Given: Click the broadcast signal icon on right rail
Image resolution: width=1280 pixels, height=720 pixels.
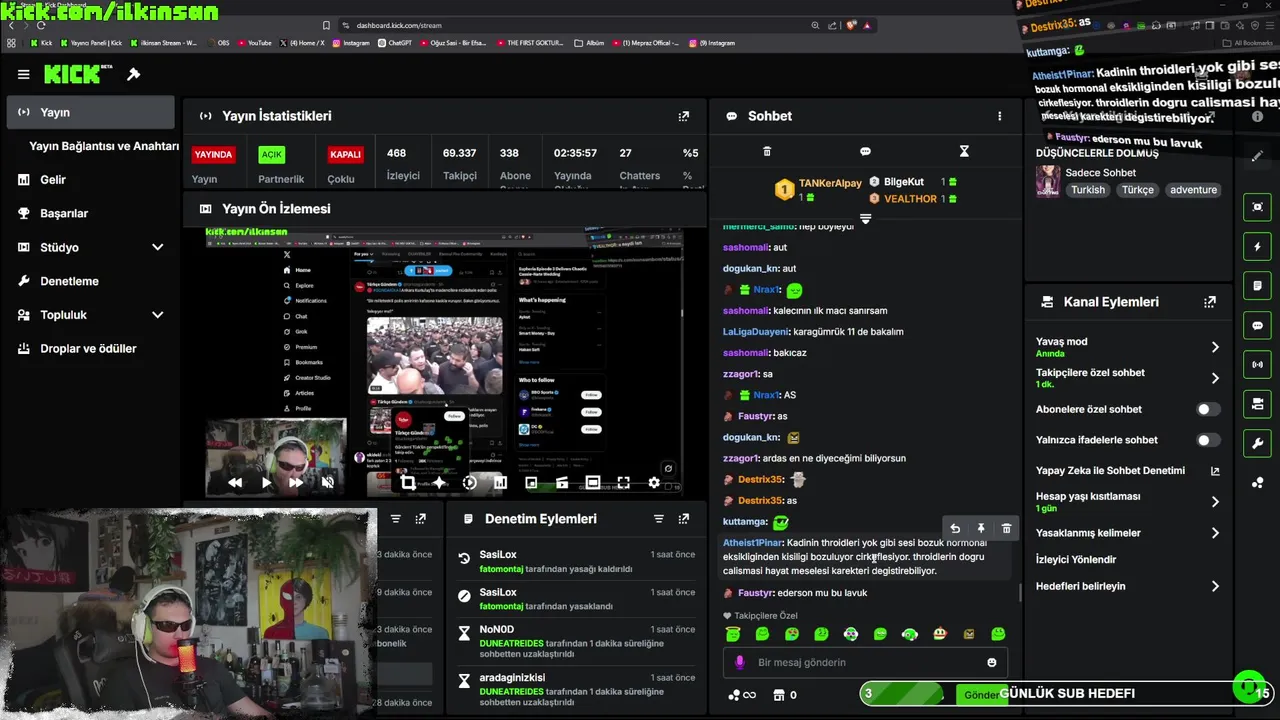Looking at the screenshot, I should (1258, 365).
